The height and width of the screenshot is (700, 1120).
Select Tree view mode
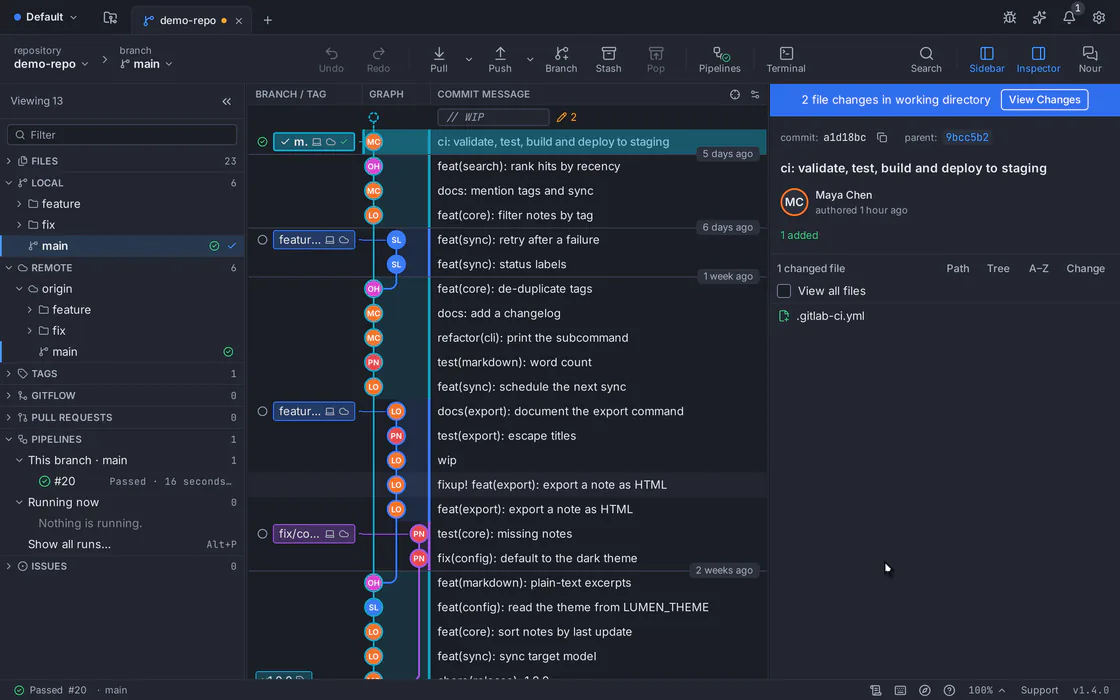[x=998, y=269]
